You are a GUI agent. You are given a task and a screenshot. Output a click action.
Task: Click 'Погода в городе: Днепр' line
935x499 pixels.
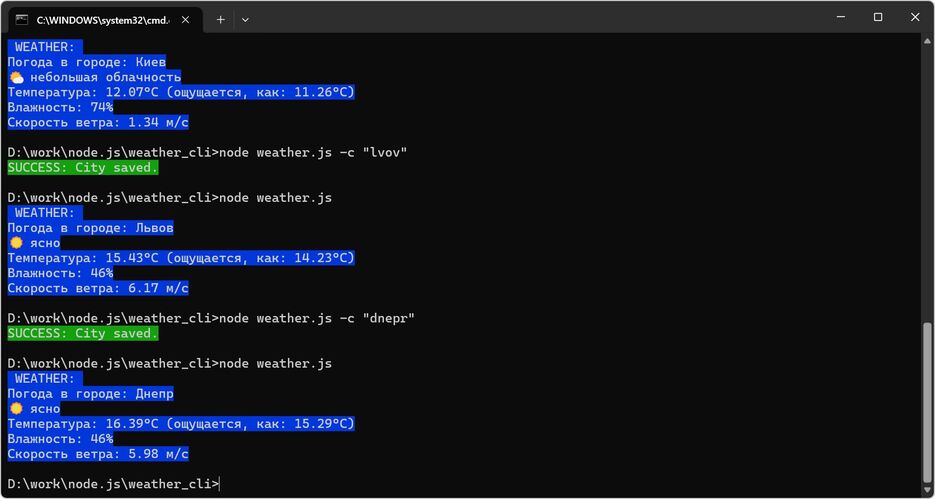(x=91, y=393)
